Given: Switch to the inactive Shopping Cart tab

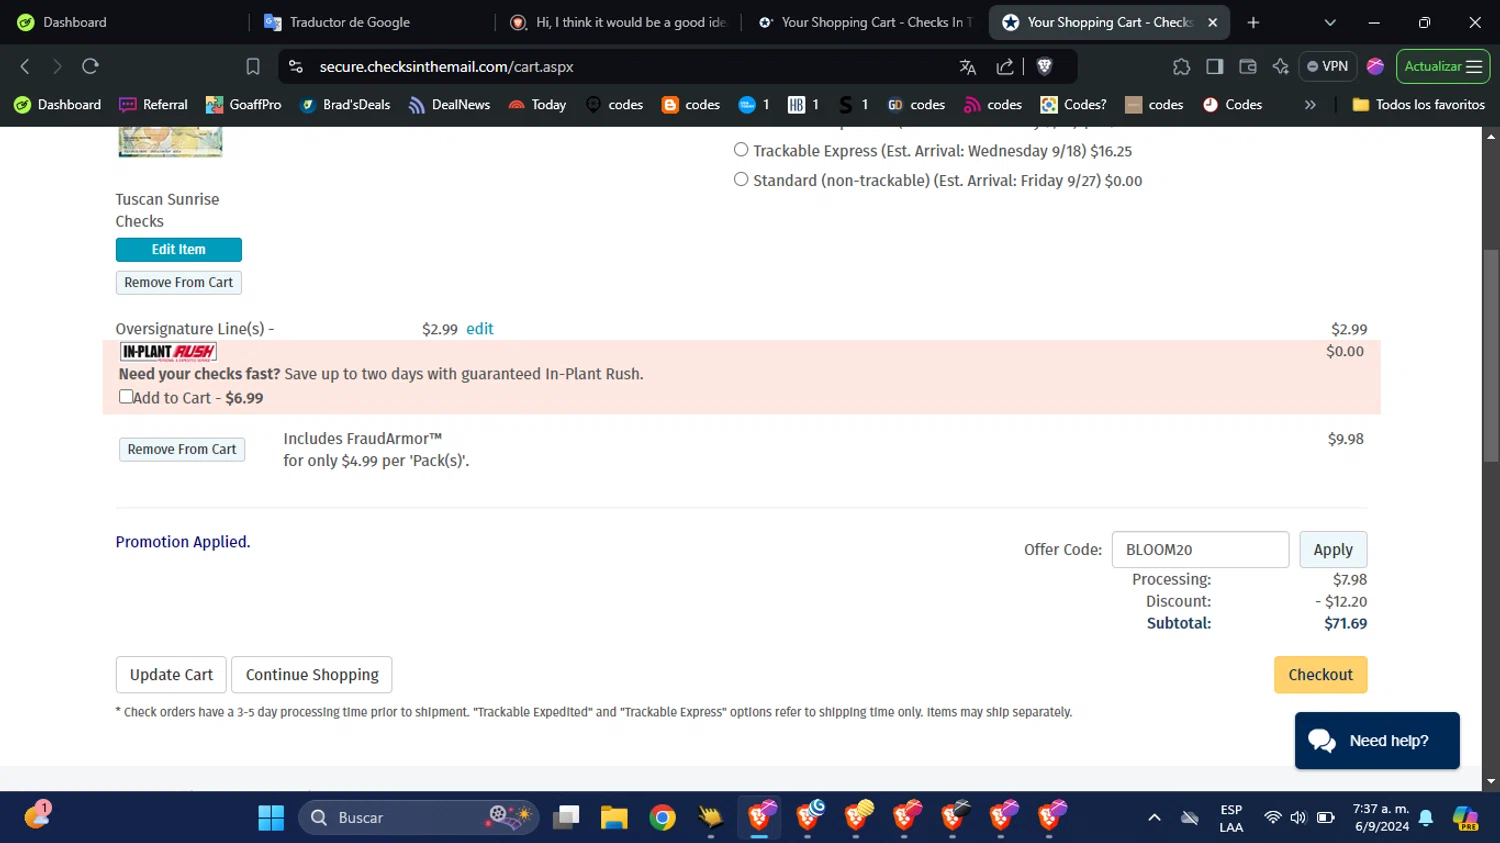Looking at the screenshot, I should (x=865, y=22).
